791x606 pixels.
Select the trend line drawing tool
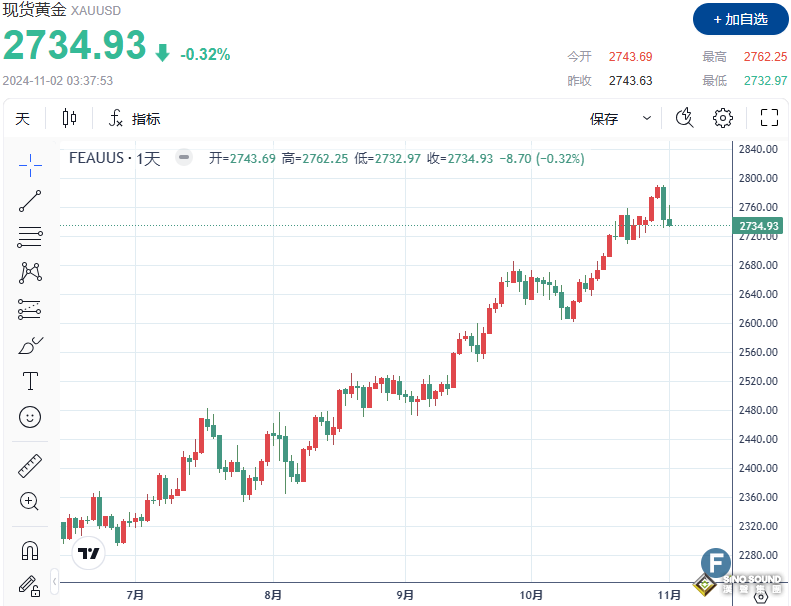[30, 200]
